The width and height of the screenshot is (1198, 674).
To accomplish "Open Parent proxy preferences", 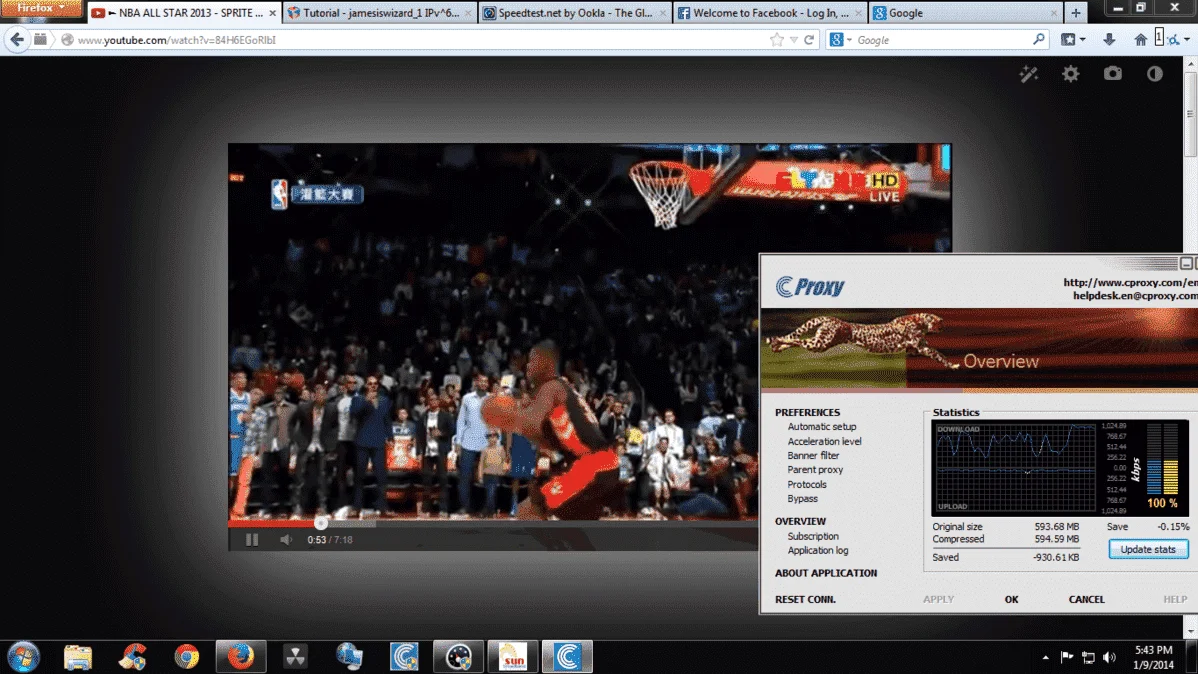I will pos(815,470).
